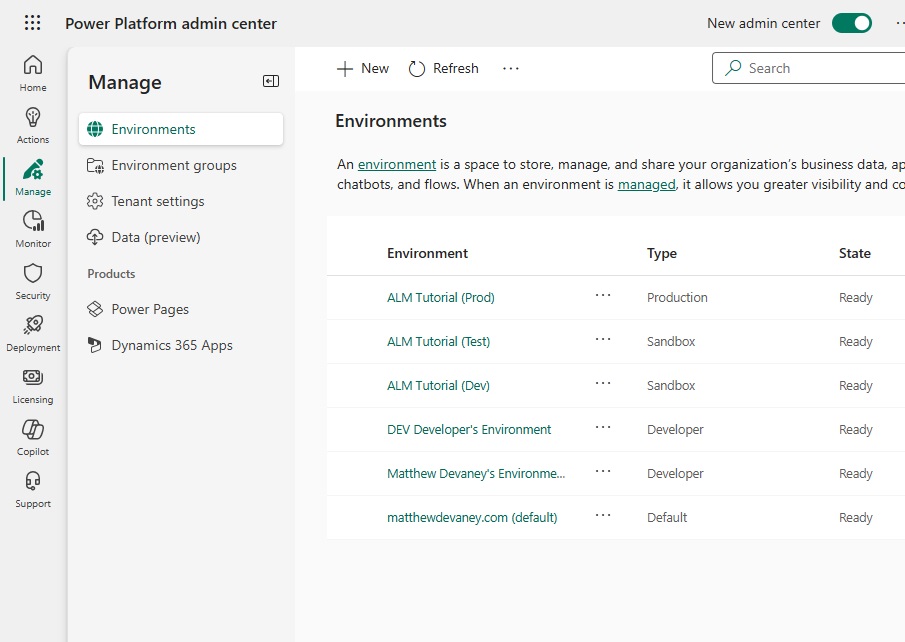Open more options for ALM Tutorial (Prod)
The width and height of the screenshot is (905, 642).
(603, 296)
